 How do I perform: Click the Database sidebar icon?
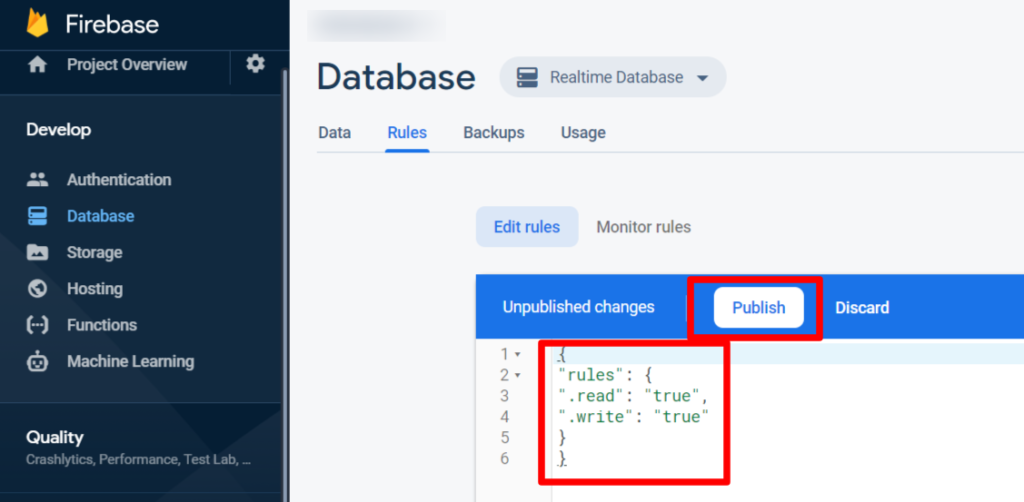point(37,216)
